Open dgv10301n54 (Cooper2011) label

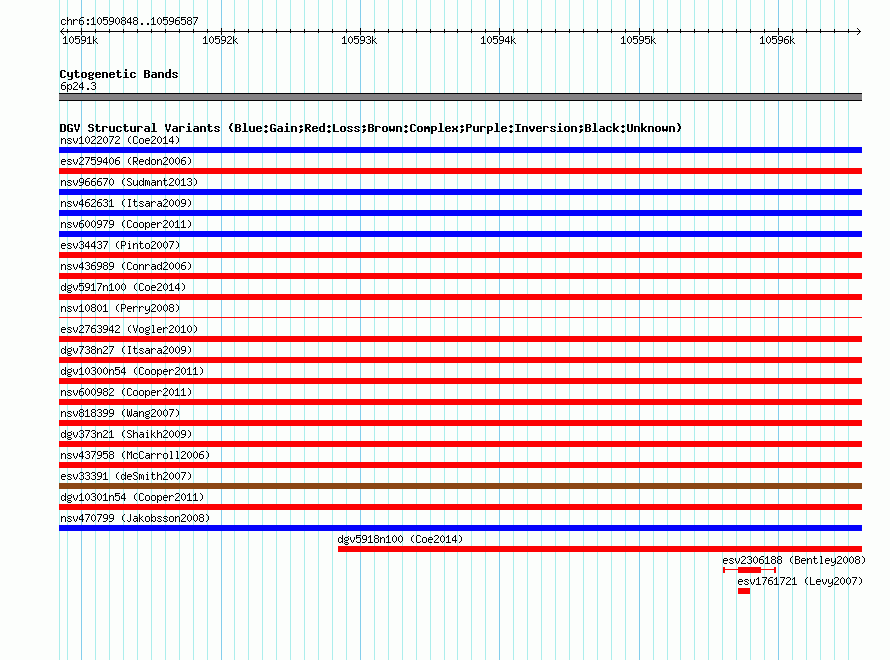[132, 497]
